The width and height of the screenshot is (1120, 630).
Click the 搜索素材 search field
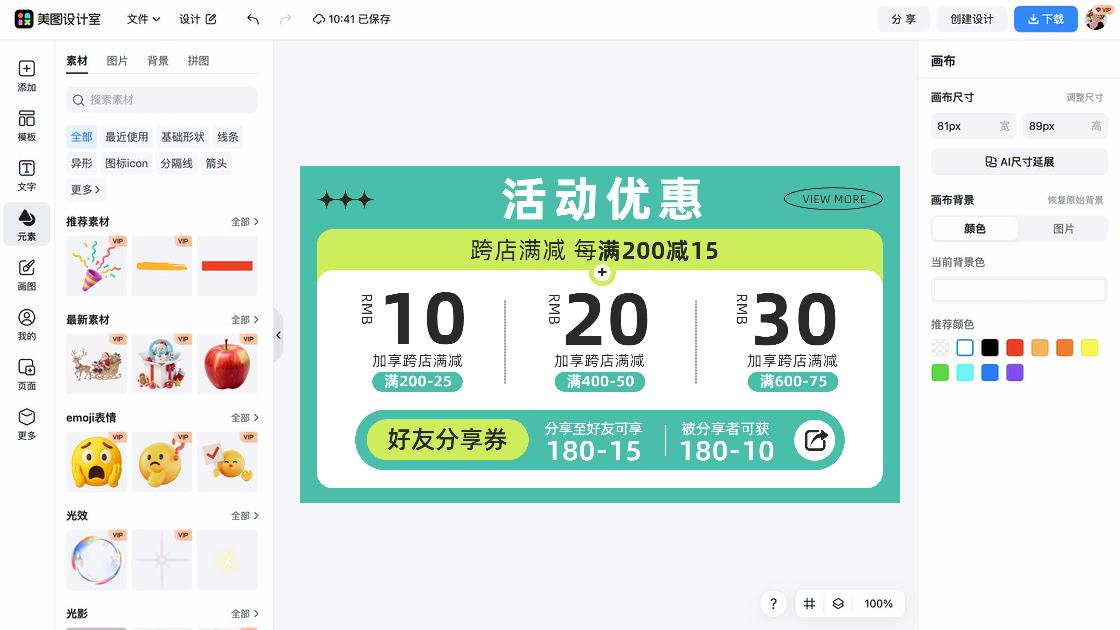pyautogui.click(x=161, y=100)
